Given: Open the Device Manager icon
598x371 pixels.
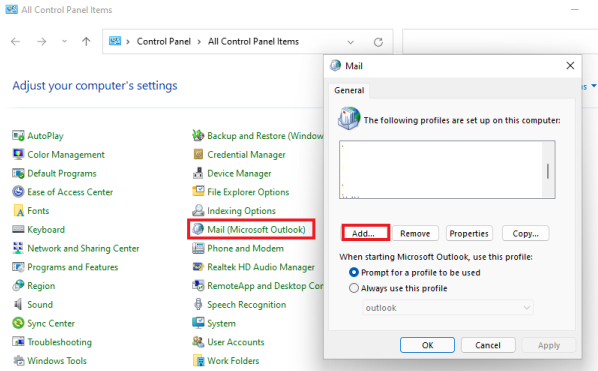Looking at the screenshot, I should [198, 173].
